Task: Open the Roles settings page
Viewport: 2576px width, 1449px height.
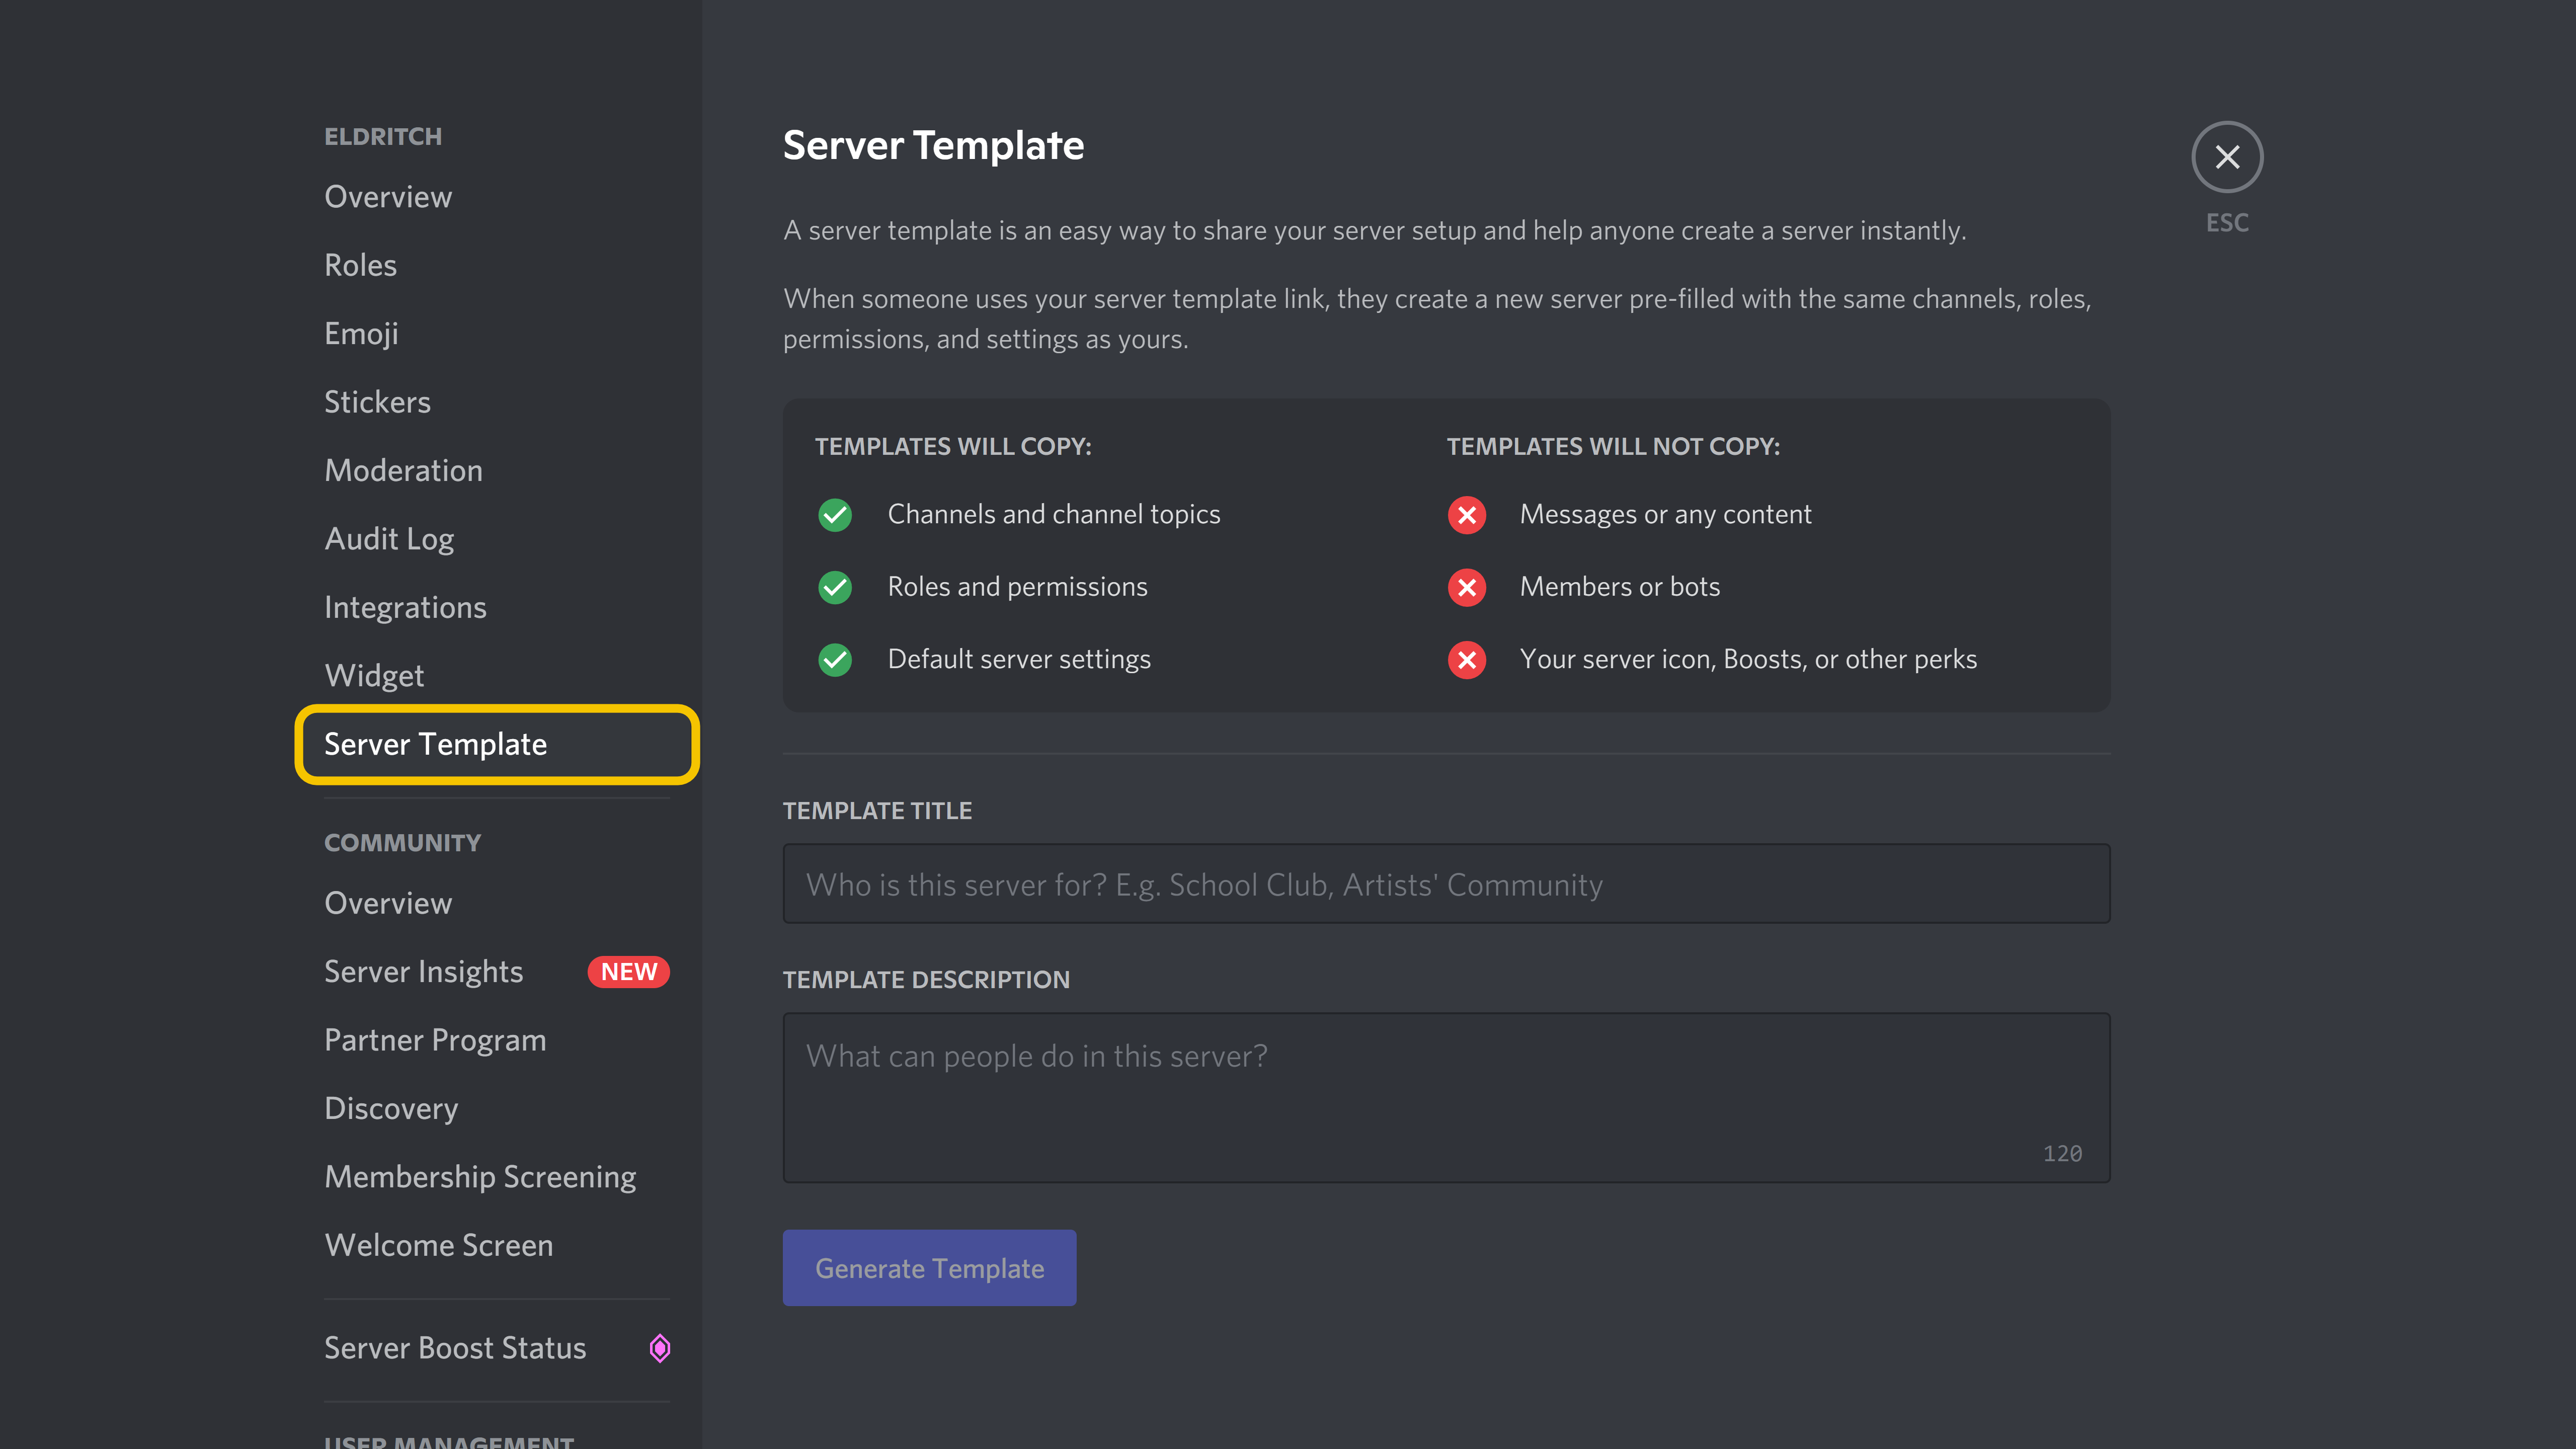Action: [361, 264]
